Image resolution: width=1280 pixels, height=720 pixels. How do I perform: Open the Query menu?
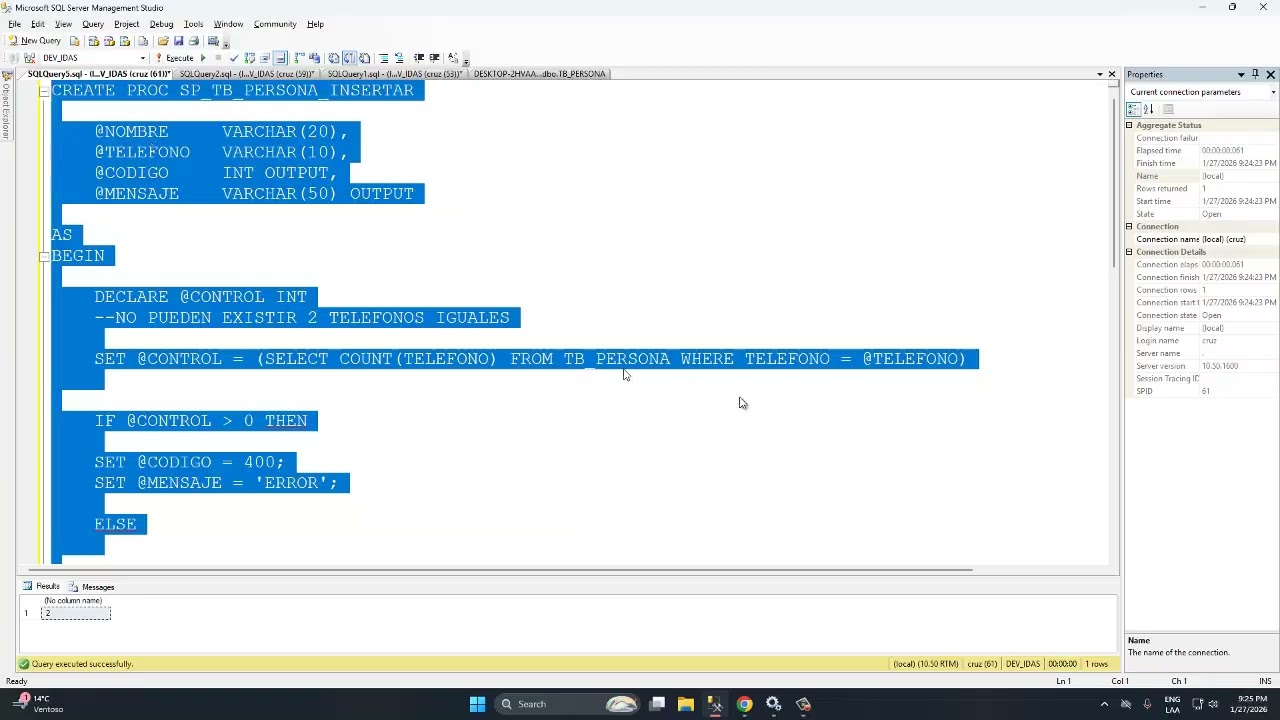93,24
